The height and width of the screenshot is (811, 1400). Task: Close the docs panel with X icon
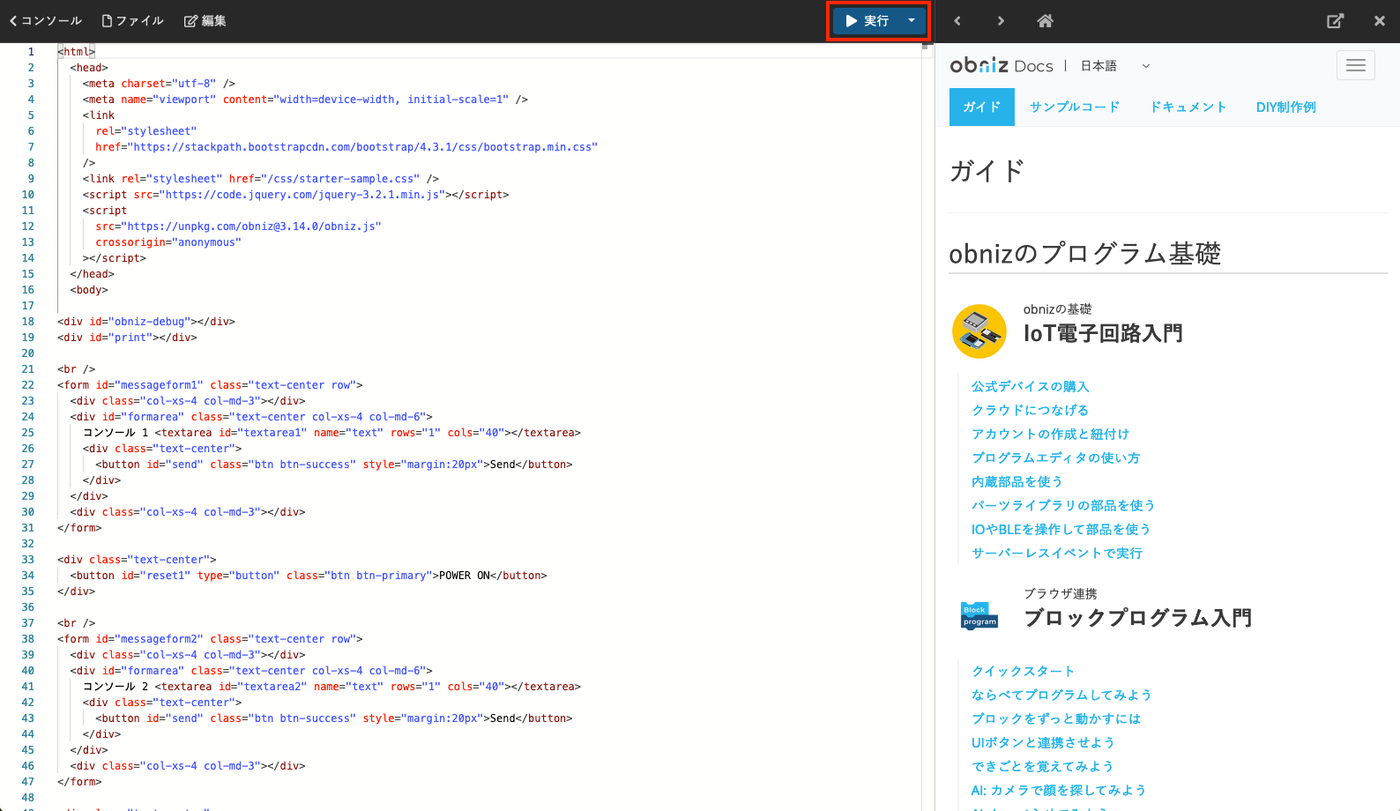pyautogui.click(x=1379, y=21)
